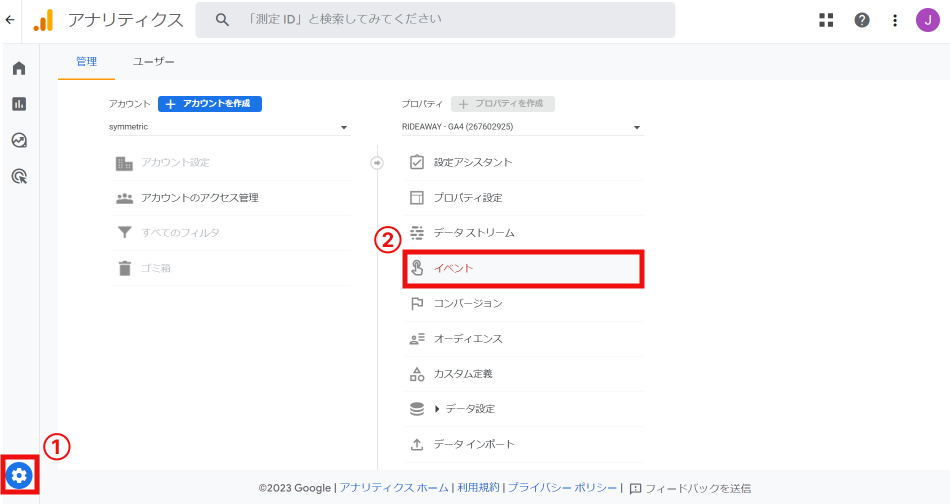Screen dimensions: 950x504
Task: Open the symmetric account dropdown
Action: [x=230, y=127]
